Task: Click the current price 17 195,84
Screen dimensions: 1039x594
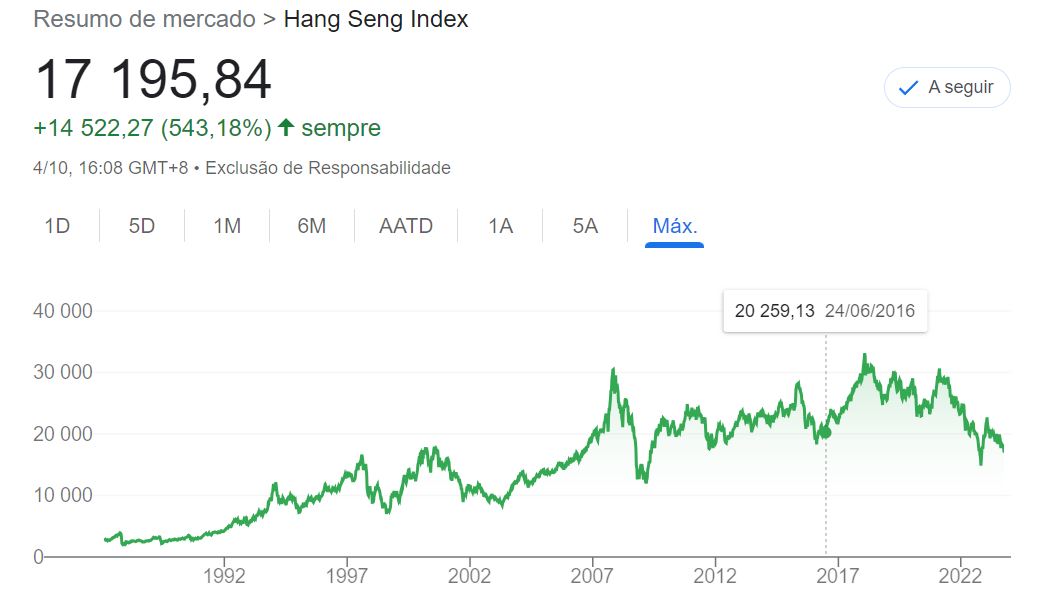Action: (153, 80)
